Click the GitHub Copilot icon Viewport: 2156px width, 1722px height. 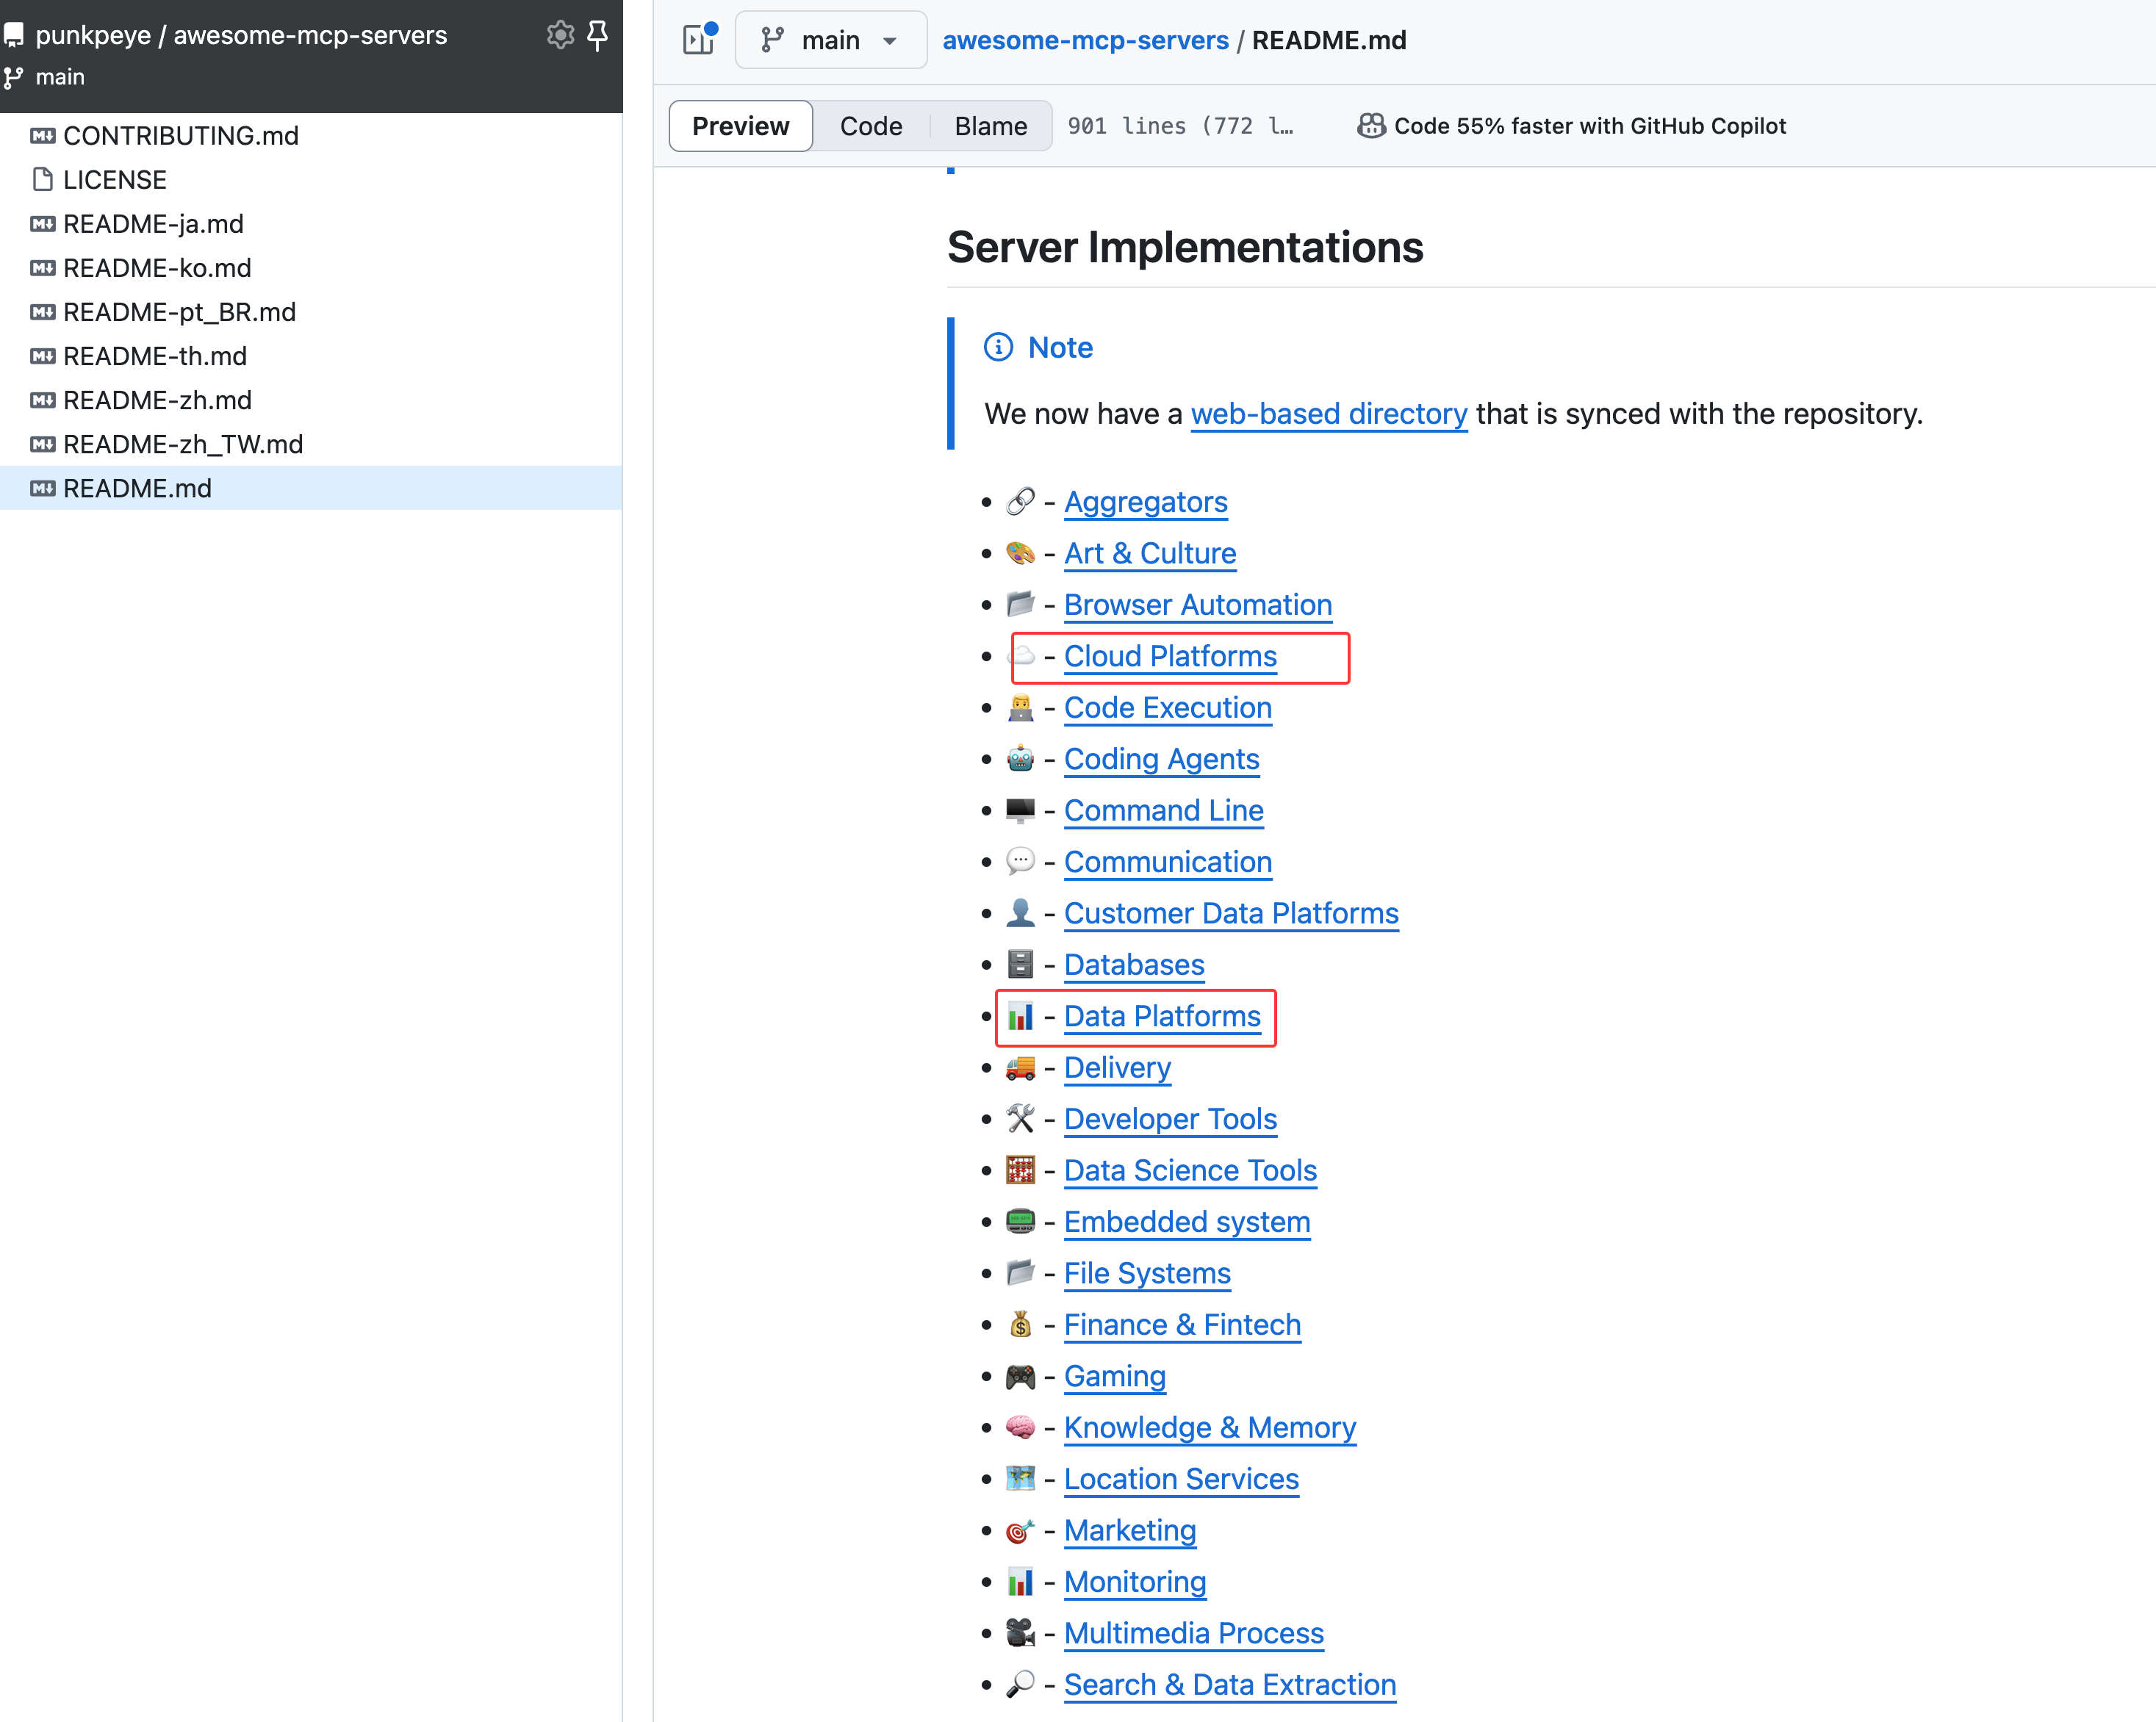pyautogui.click(x=1371, y=126)
